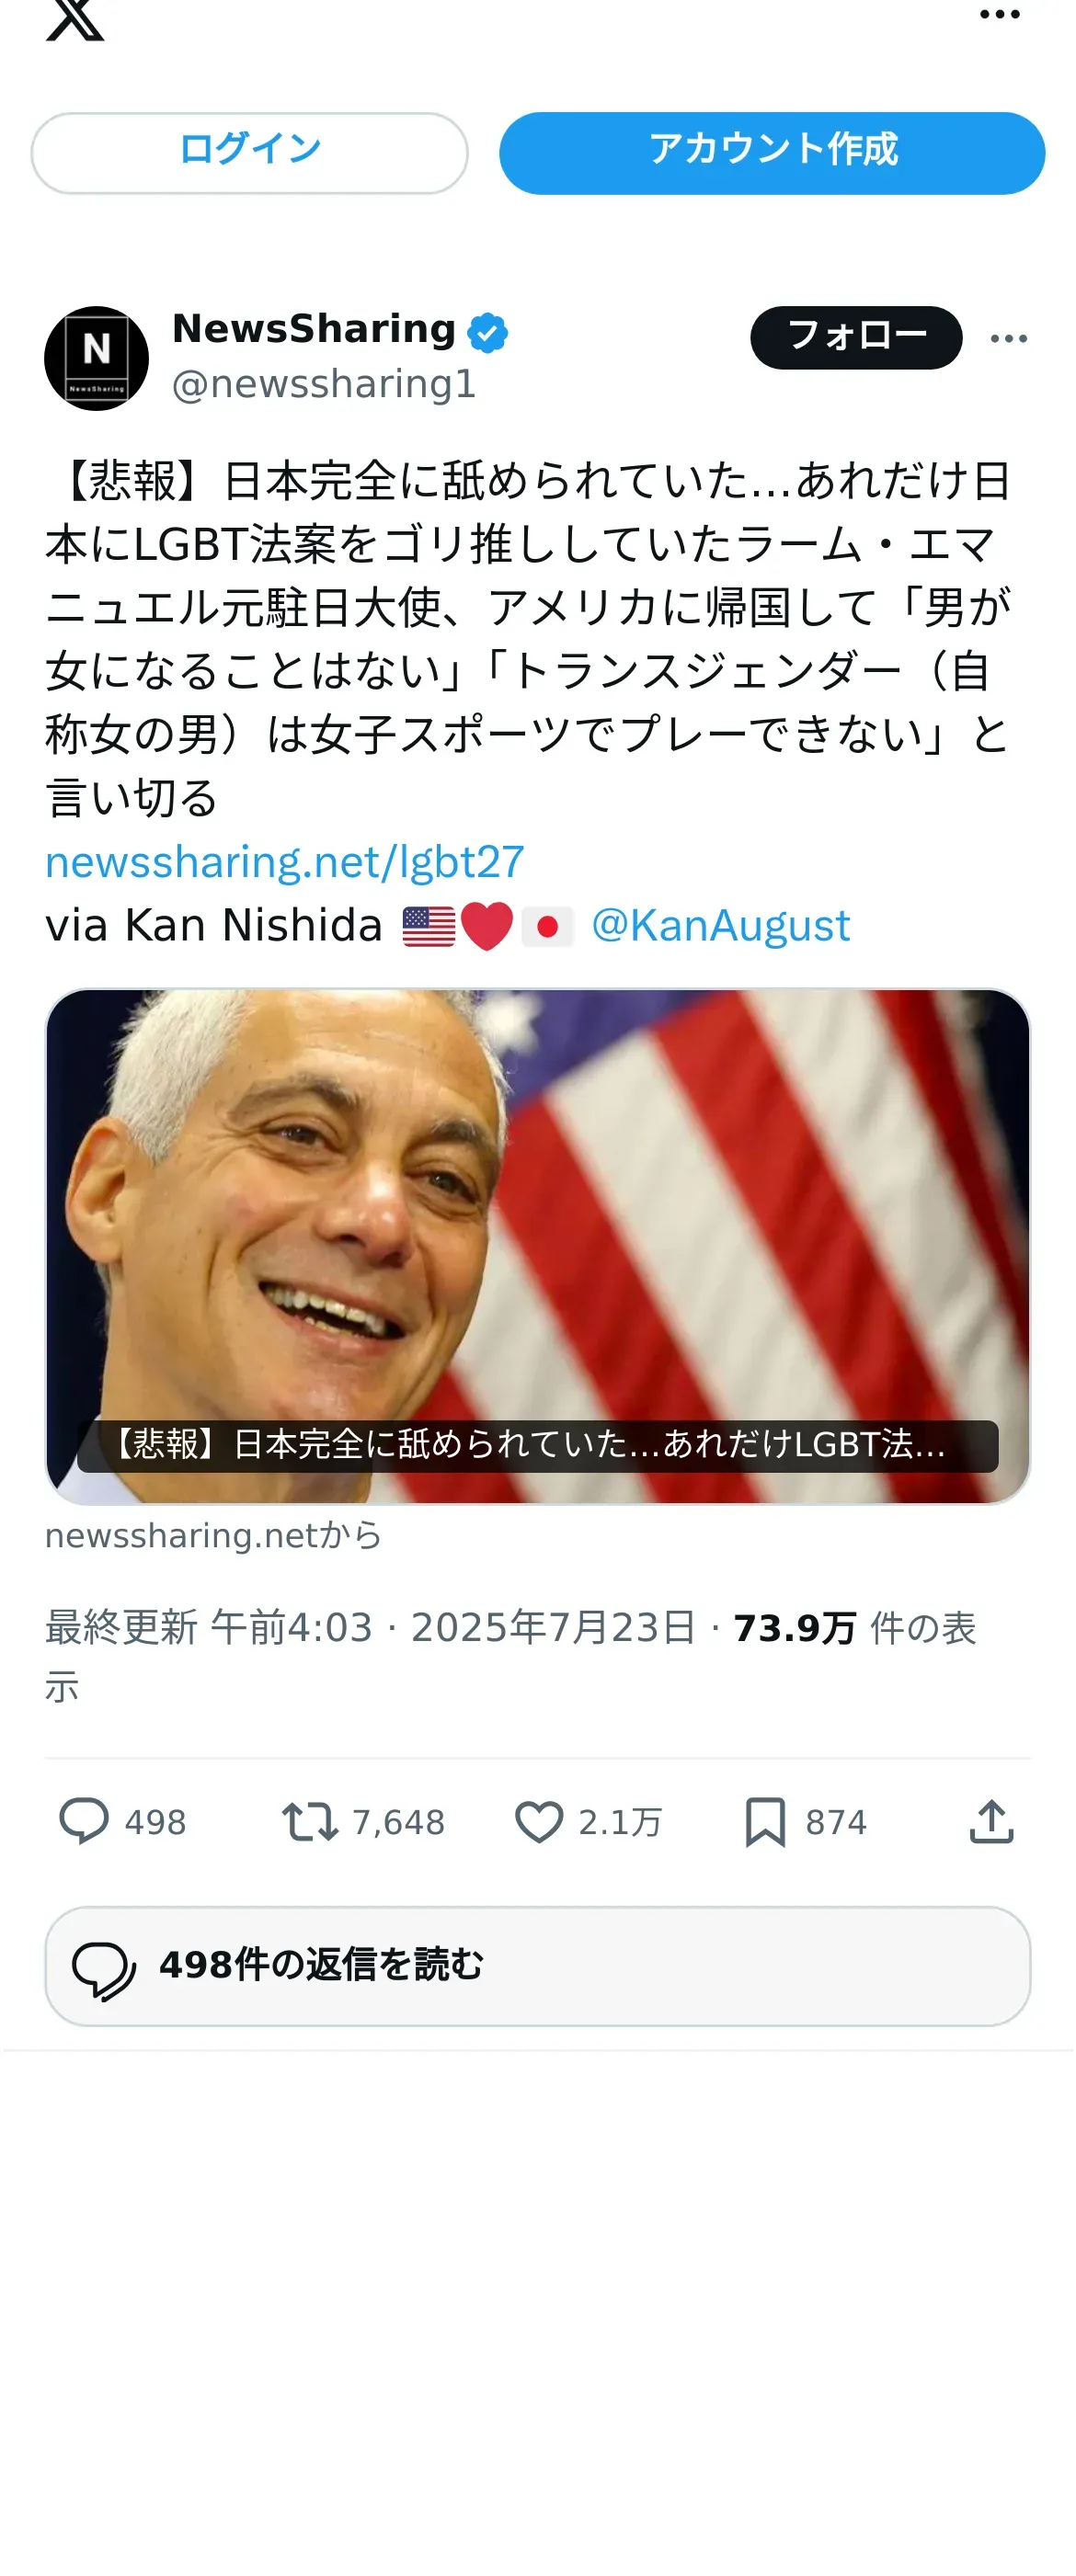
Task: Click the reply bubble icon with 498
Action: click(84, 1821)
